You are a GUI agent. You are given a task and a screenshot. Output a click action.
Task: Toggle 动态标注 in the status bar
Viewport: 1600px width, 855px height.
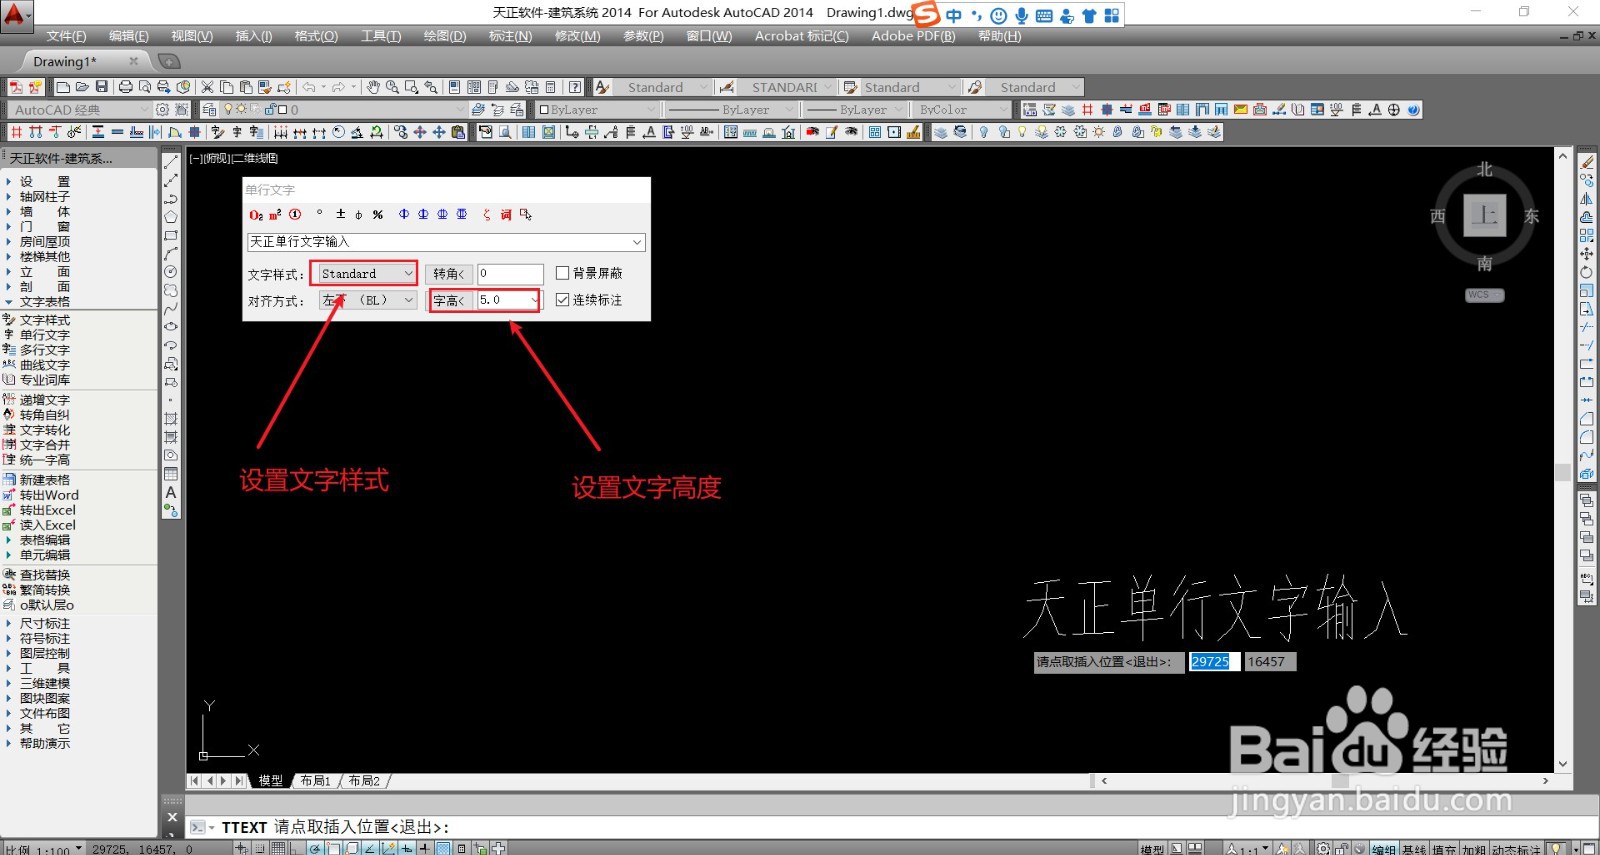click(1517, 848)
